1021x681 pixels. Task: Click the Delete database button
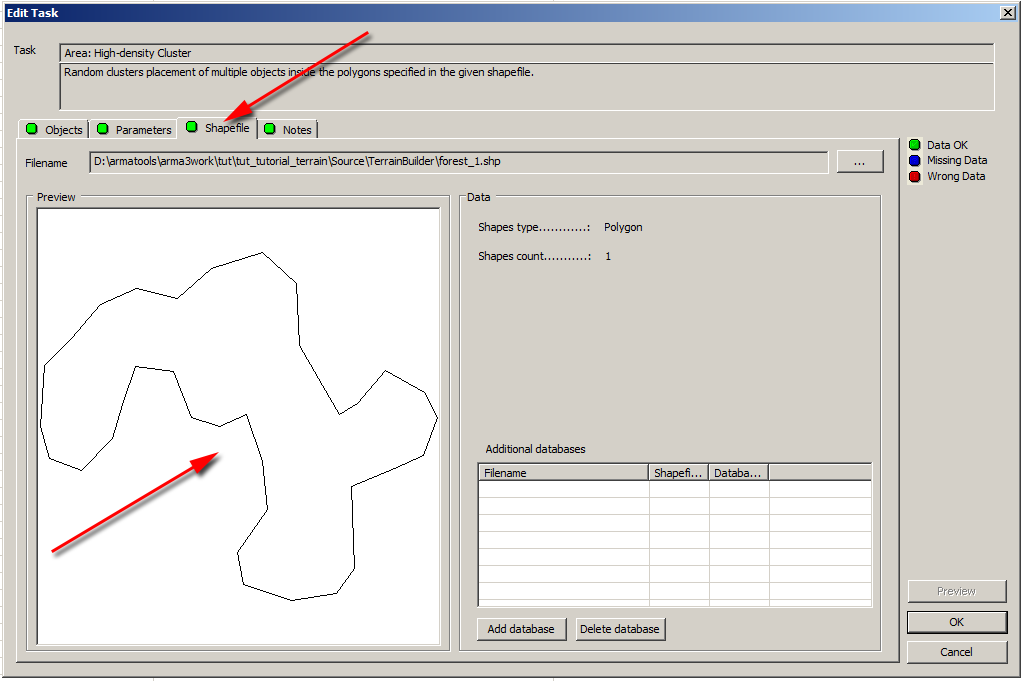click(x=621, y=629)
